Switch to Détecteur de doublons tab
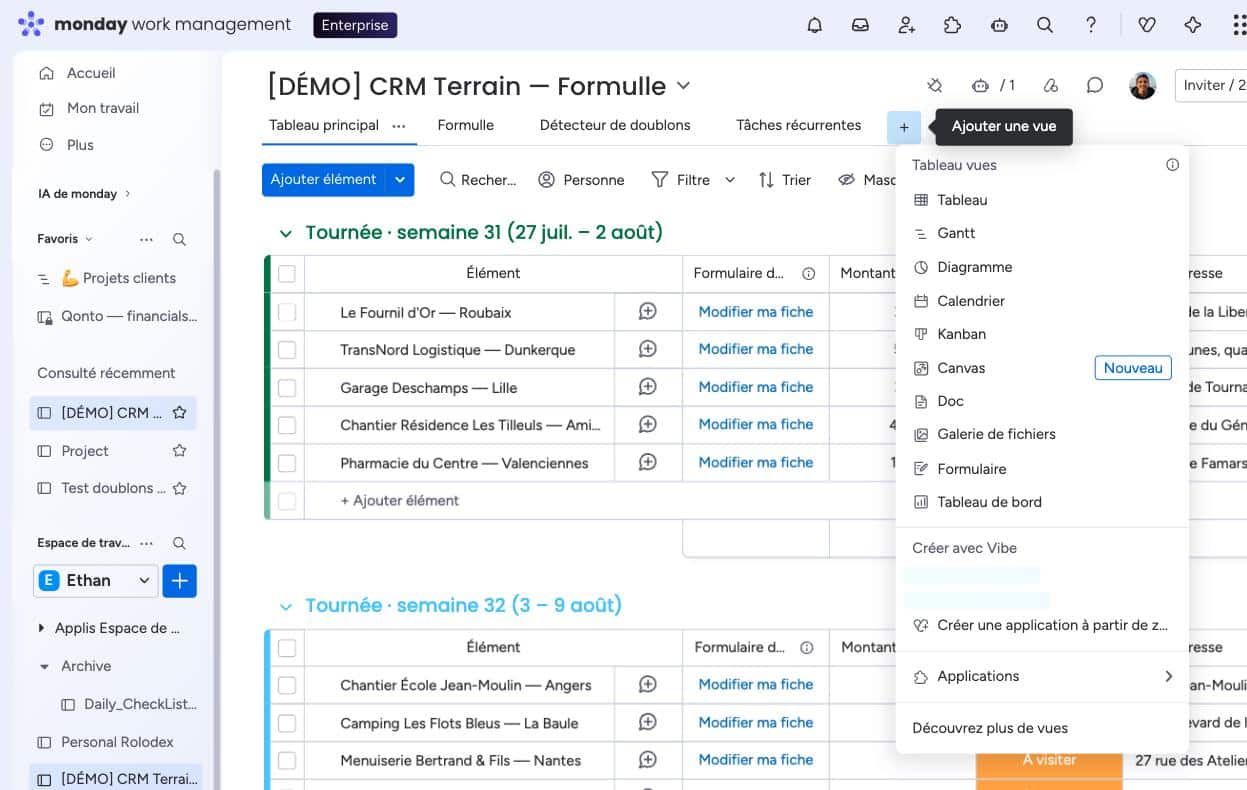Image resolution: width=1247 pixels, height=790 pixels. pyautogui.click(x=615, y=125)
